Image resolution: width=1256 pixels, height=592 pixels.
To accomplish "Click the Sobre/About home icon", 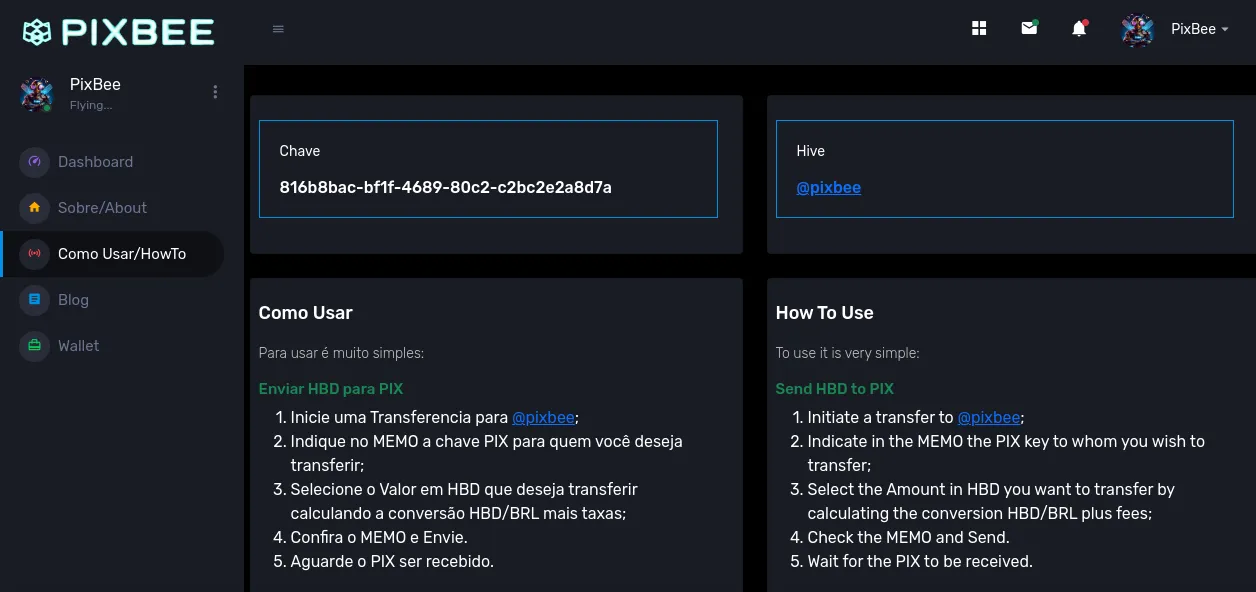I will tap(34, 208).
